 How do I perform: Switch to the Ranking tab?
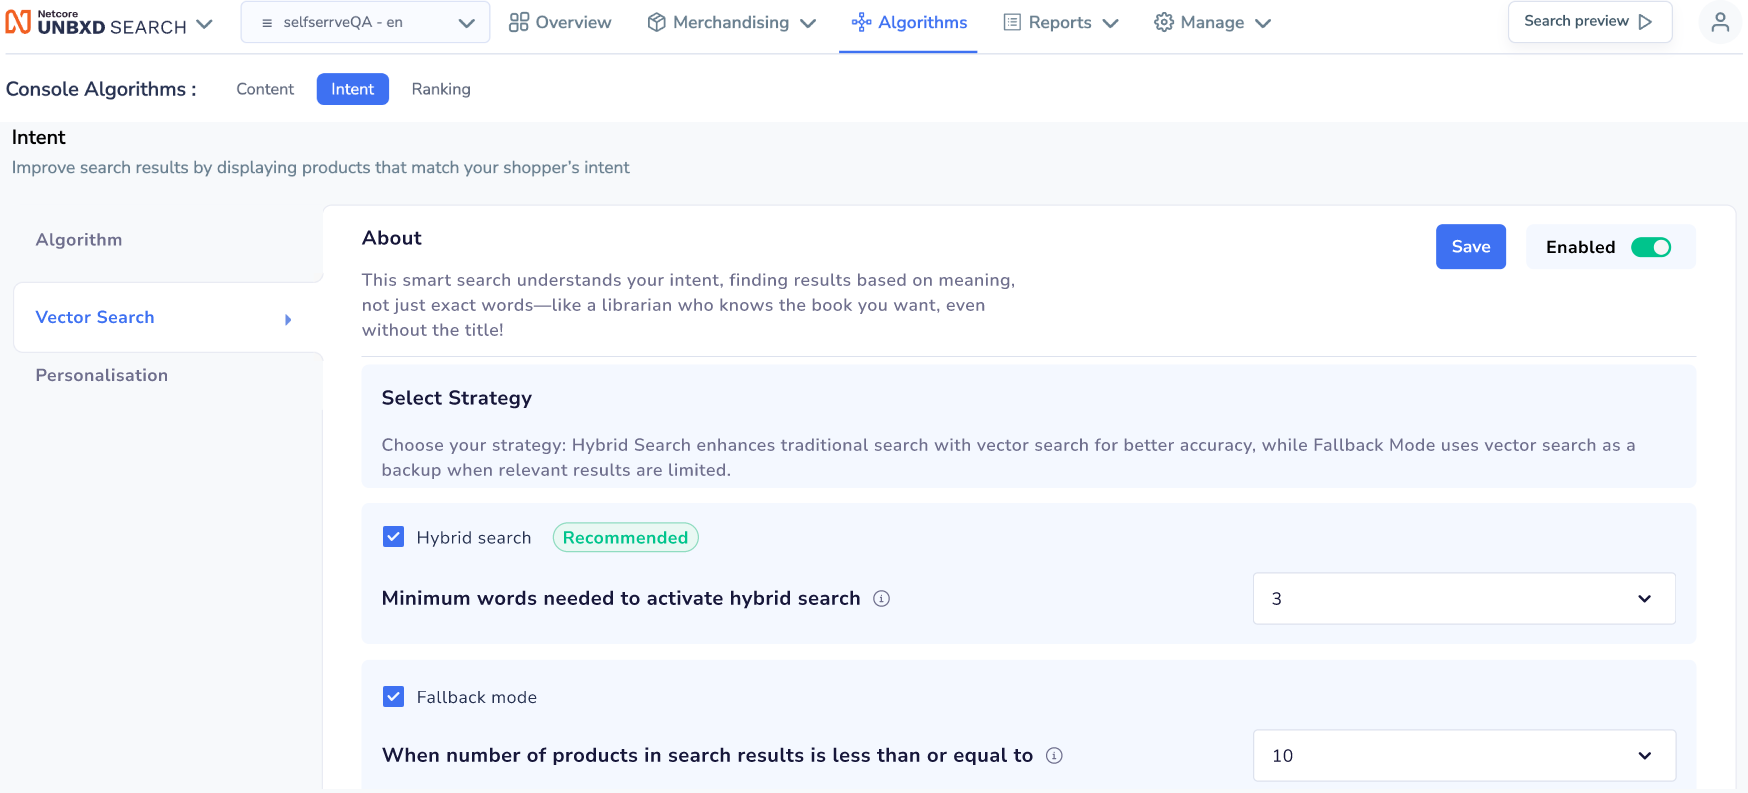tap(441, 89)
